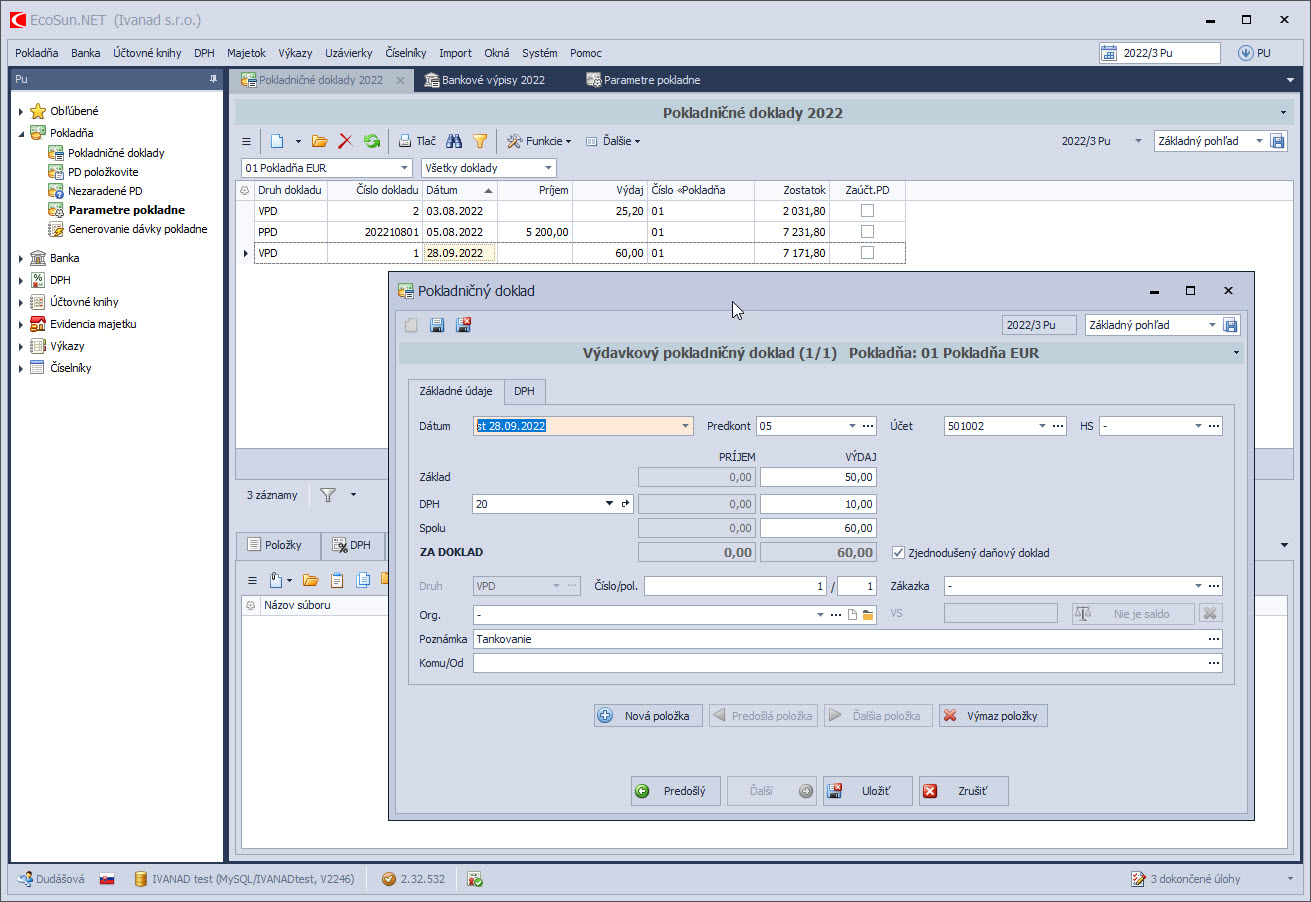Click the open folder icon in main toolbar
This screenshot has width=1311, height=902.
320,141
